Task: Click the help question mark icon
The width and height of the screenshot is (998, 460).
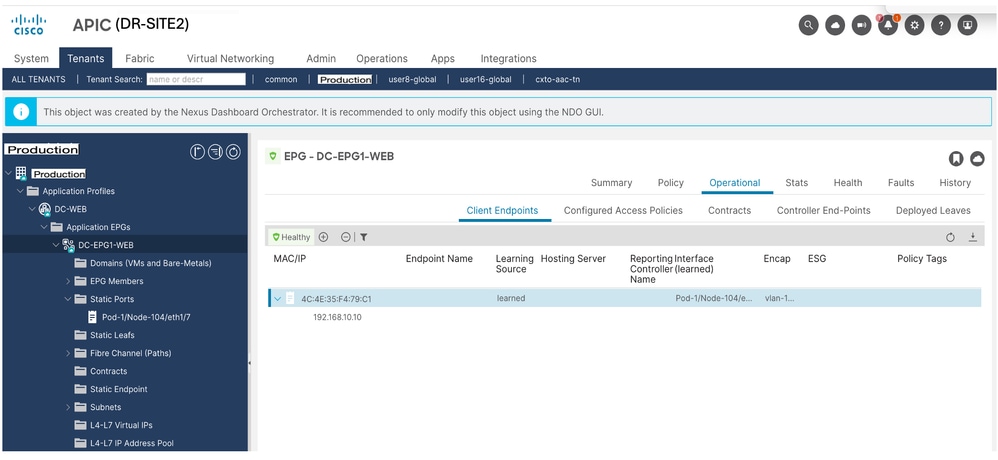Action: tap(941, 25)
